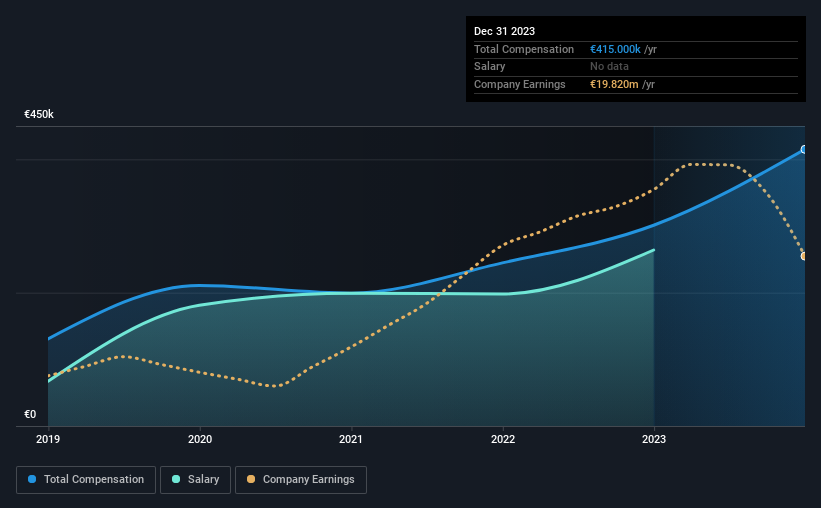Image resolution: width=821 pixels, height=508 pixels.
Task: Click the No data salary value
Action: pos(609,67)
